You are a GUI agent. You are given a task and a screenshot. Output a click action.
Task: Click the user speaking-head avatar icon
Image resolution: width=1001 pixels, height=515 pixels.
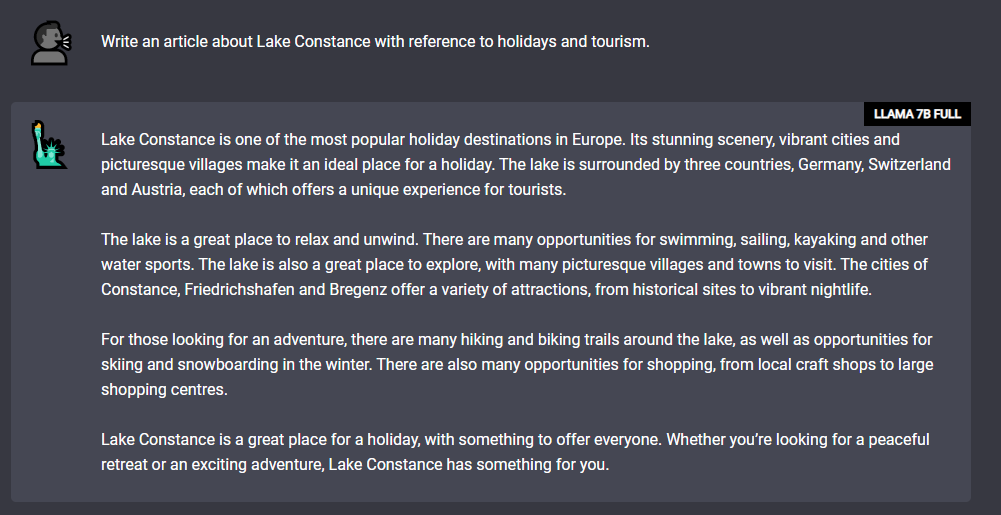point(49,43)
